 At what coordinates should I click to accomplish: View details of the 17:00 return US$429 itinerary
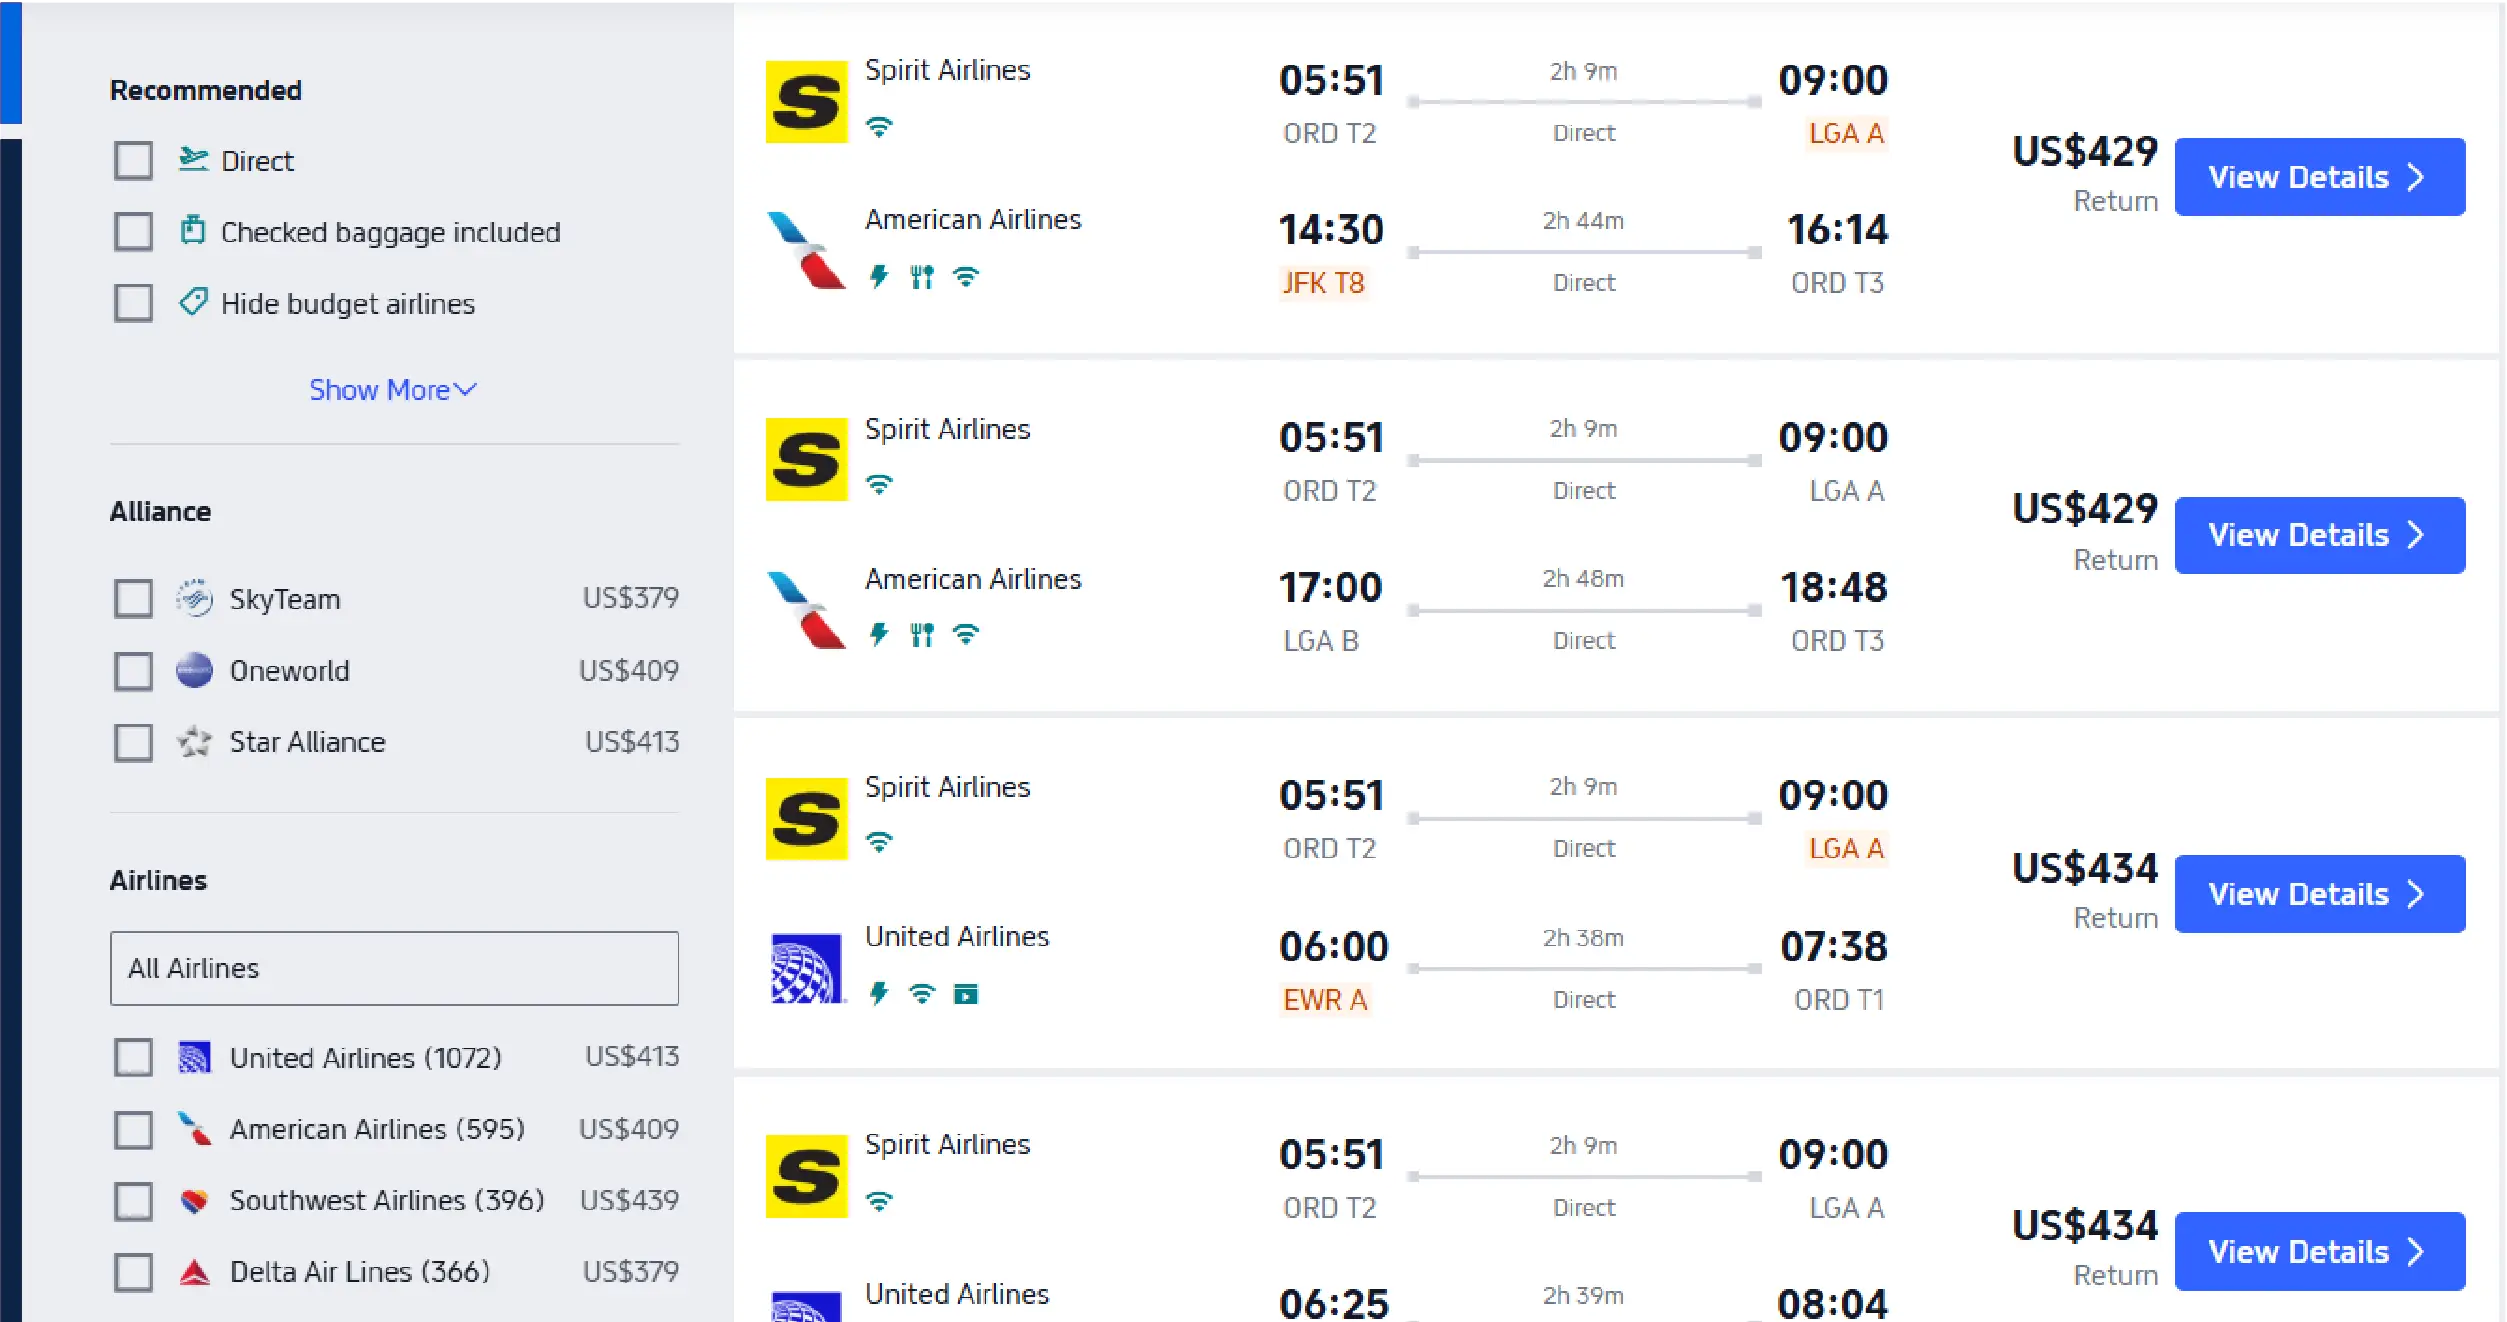(x=2319, y=535)
